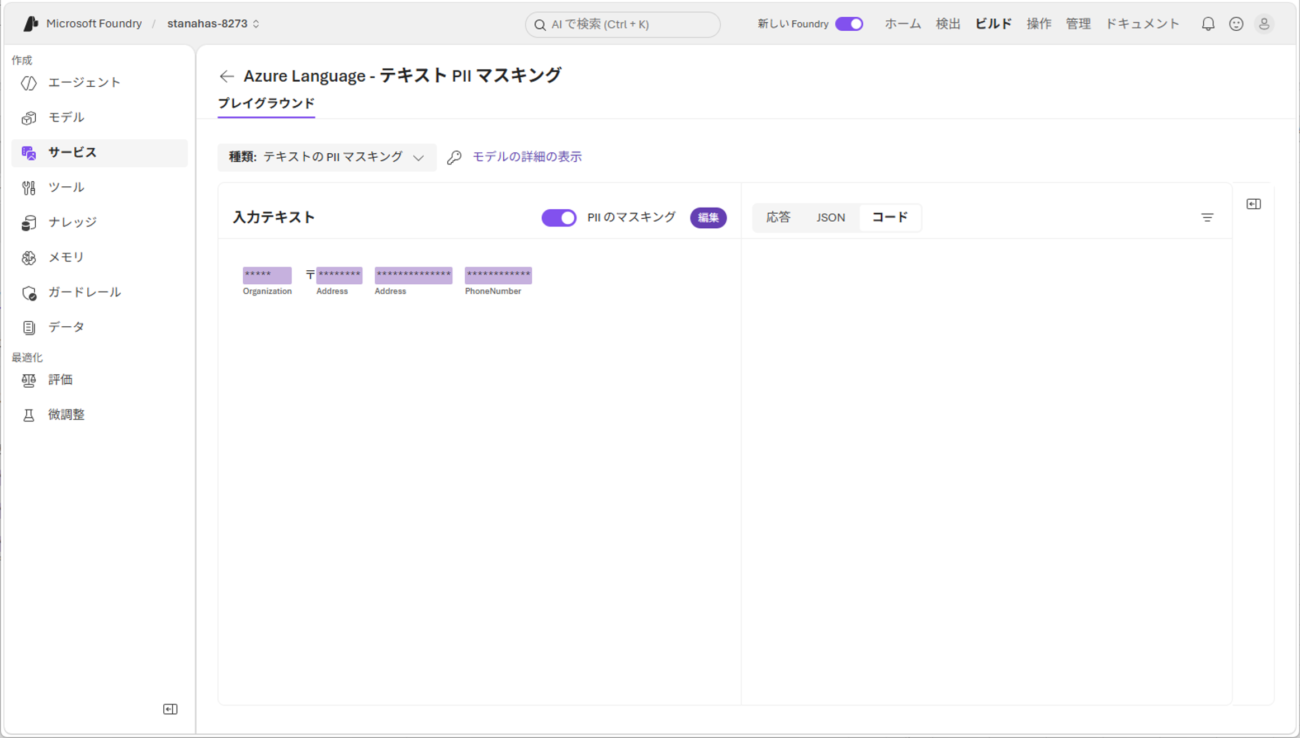
Task: Select the プレイグラウンド tab
Action: 266,103
